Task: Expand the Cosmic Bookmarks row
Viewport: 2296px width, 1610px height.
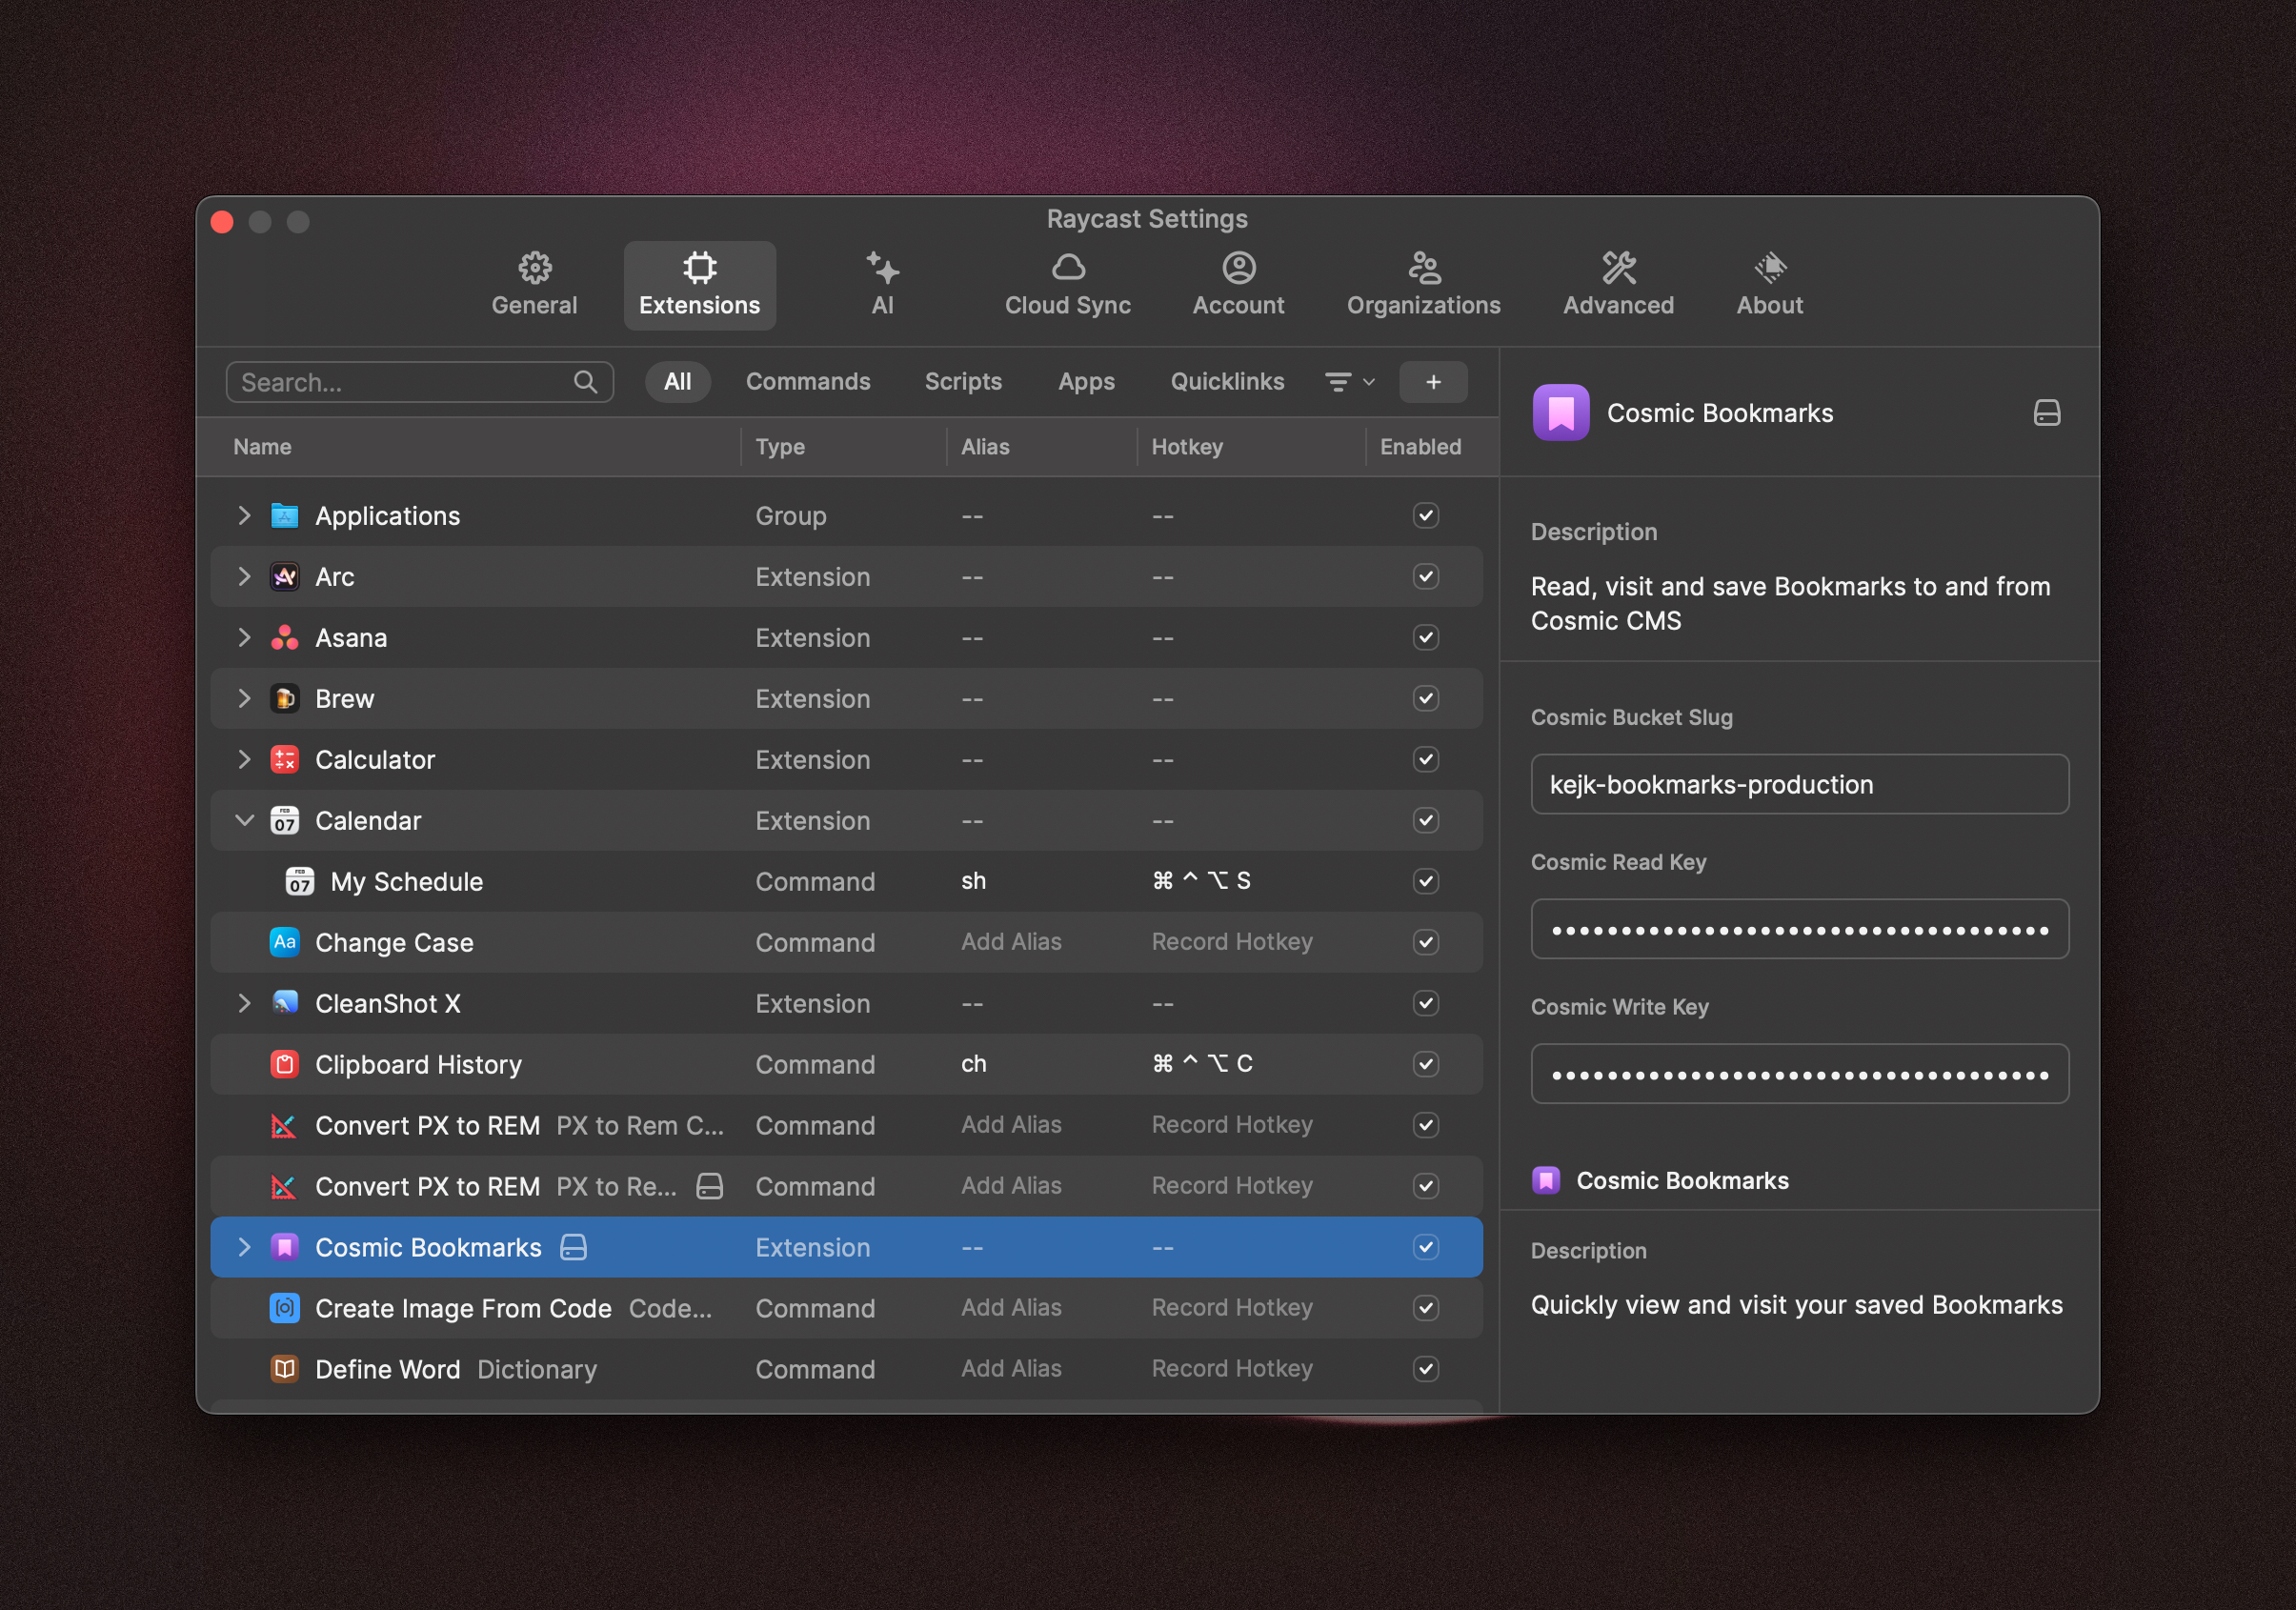Action: point(244,1247)
